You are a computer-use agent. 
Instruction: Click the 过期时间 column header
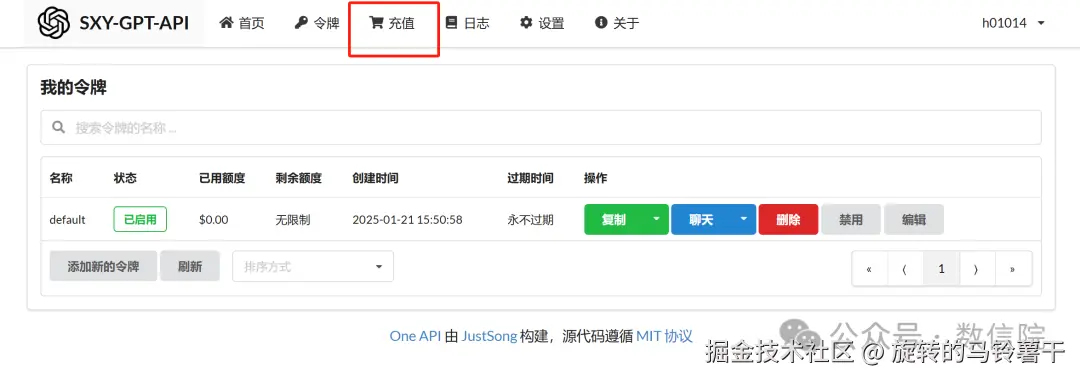tap(530, 178)
